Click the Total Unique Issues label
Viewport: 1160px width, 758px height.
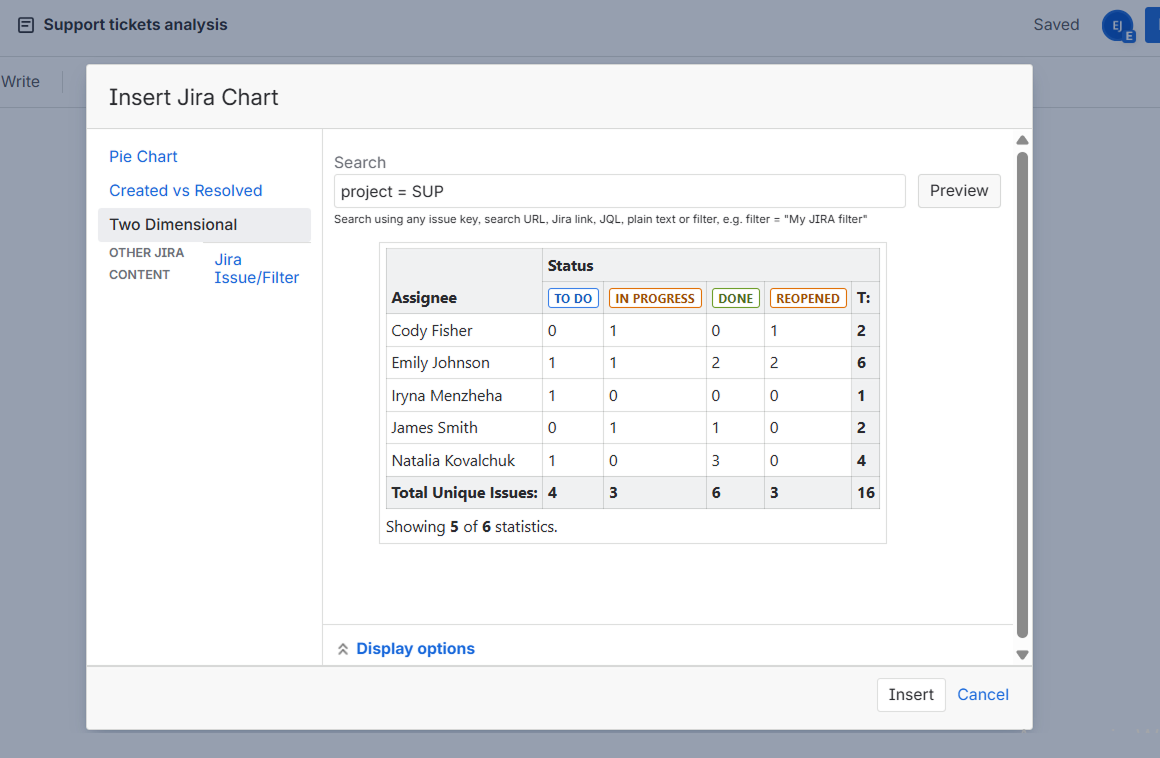[465, 493]
